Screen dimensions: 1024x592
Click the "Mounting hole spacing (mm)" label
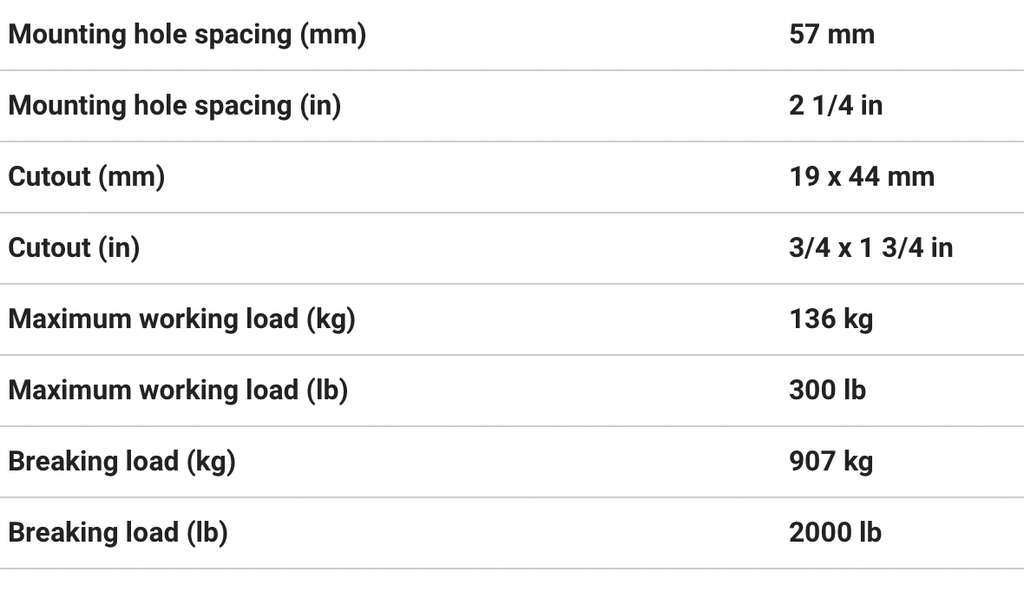[187, 35]
